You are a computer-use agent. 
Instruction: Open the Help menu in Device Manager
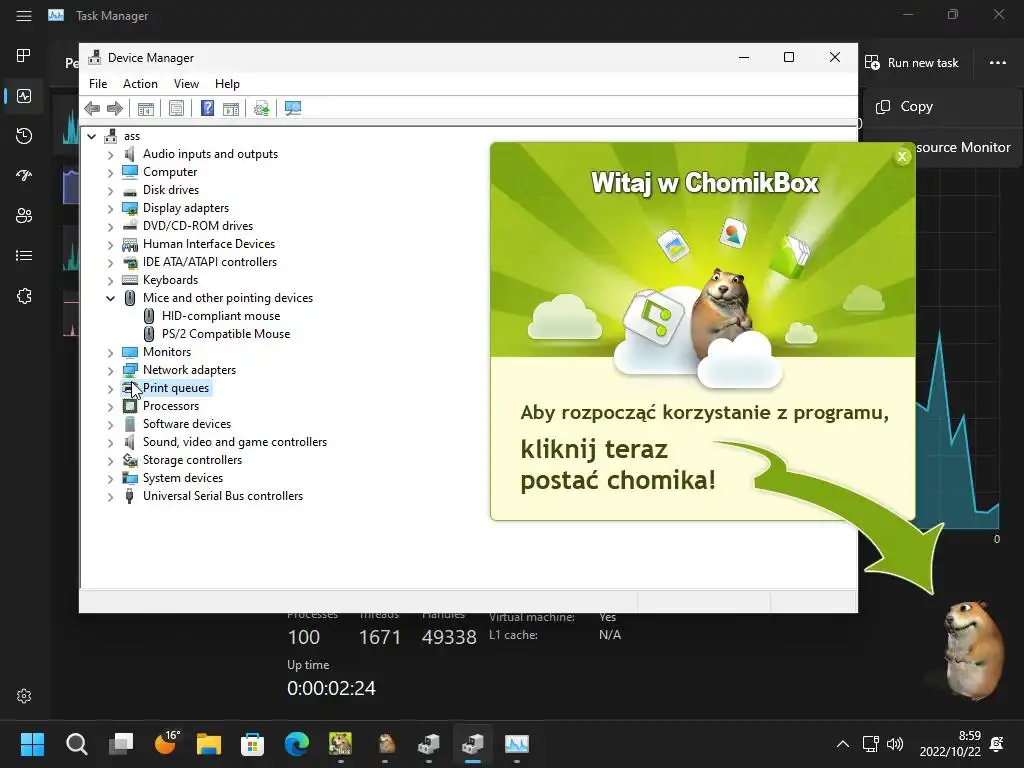point(227,84)
